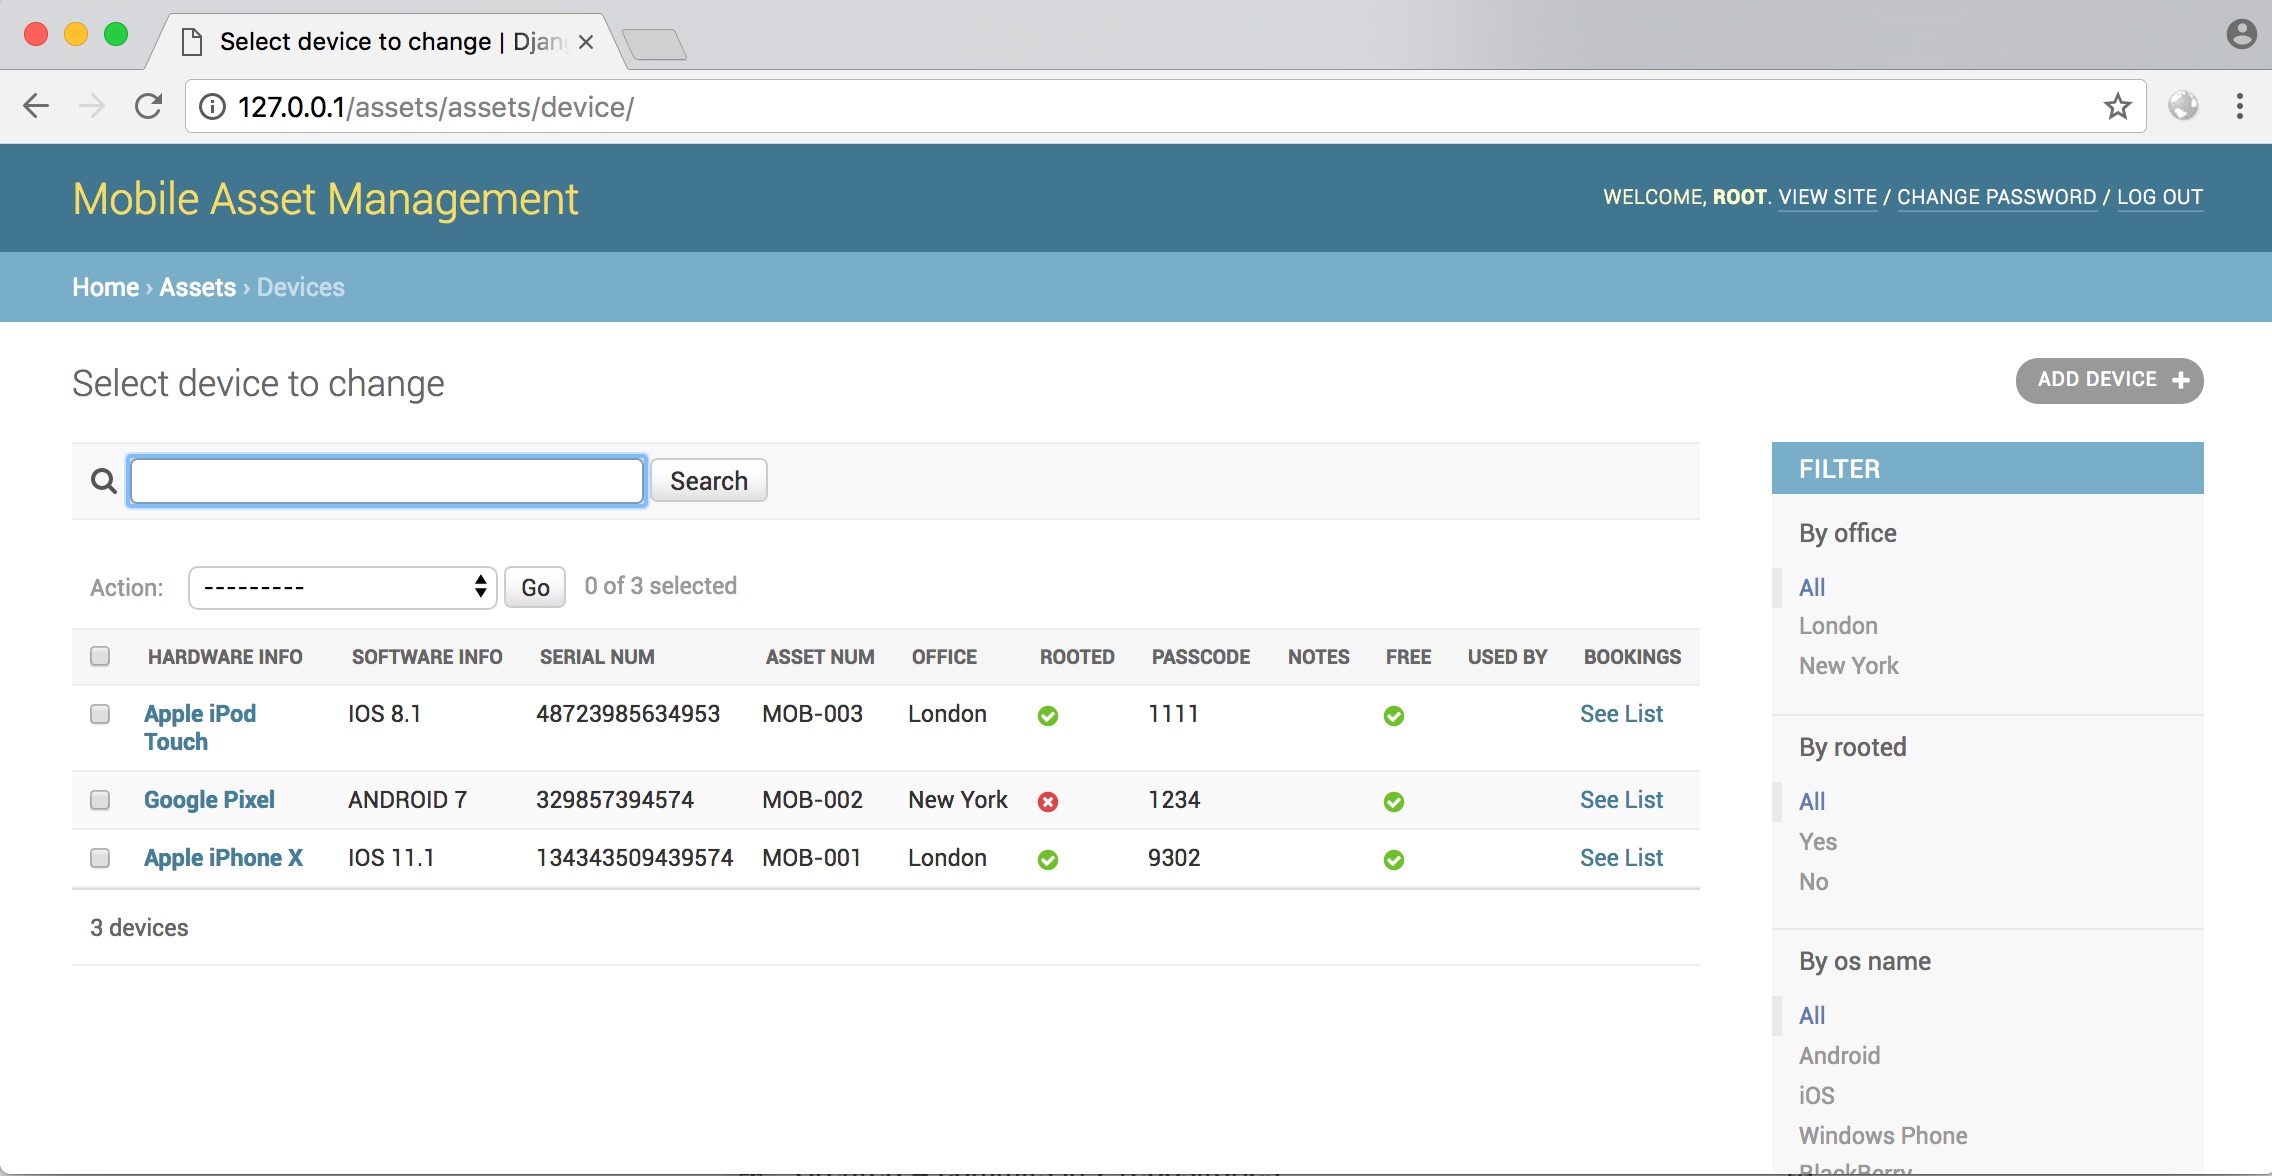Screen dimensions: 2272x1176
Task: Open See List for Apple iPhone X
Action: (x=1621, y=858)
